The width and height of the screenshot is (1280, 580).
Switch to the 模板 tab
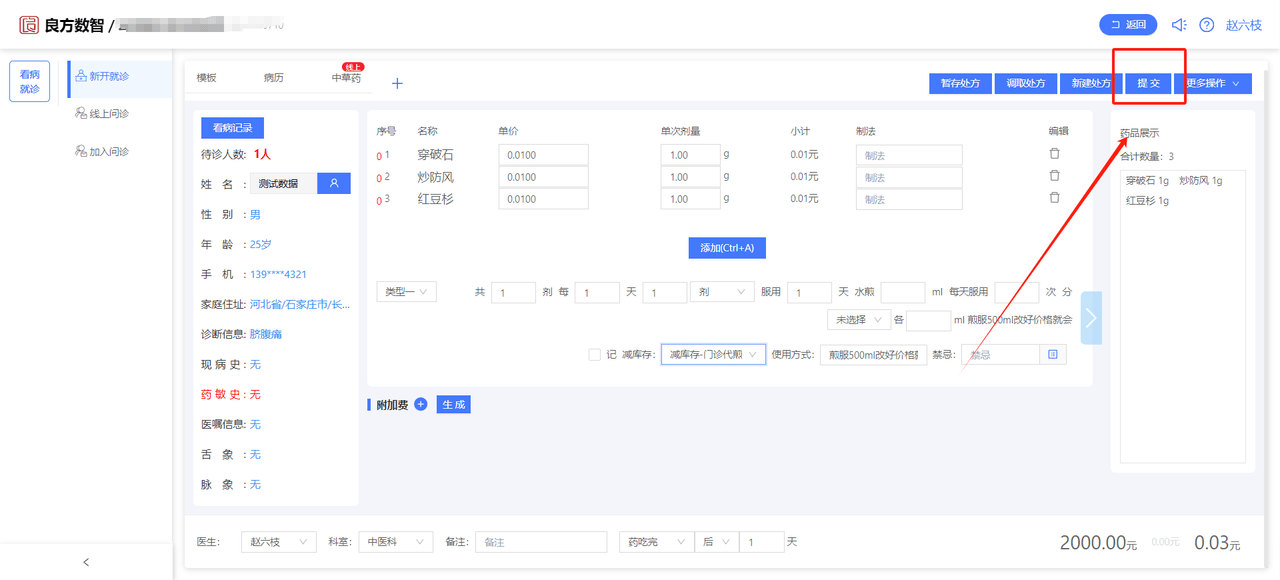coord(207,78)
